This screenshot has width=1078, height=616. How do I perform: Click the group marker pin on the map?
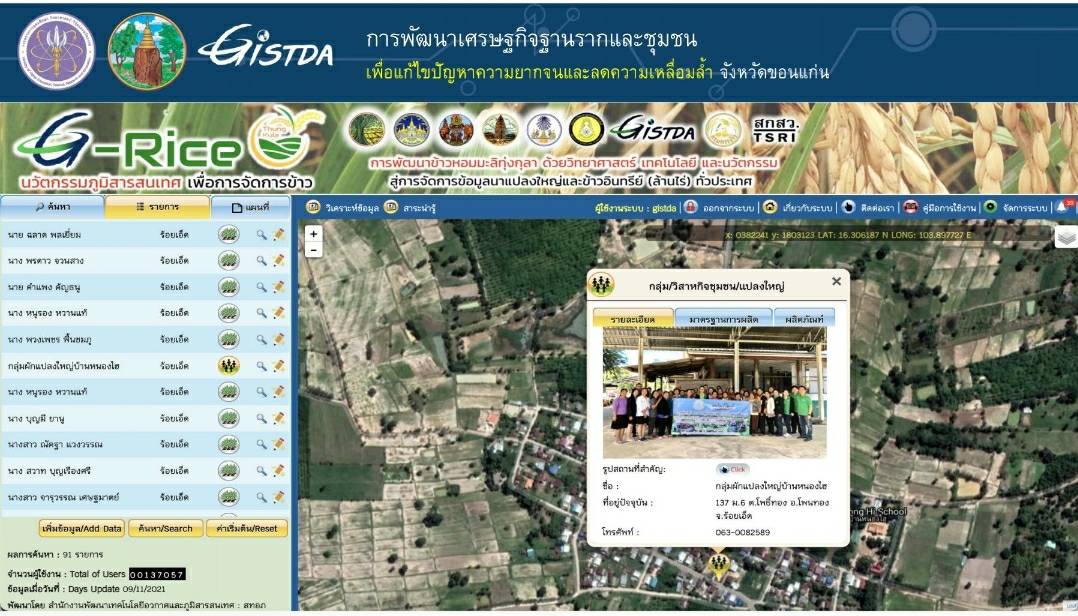[x=718, y=566]
